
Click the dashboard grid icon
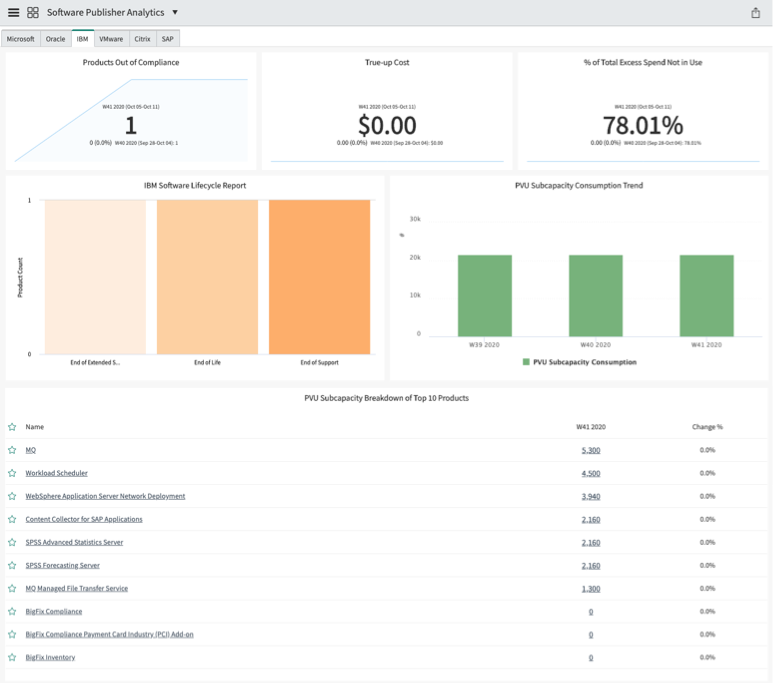[x=33, y=13]
